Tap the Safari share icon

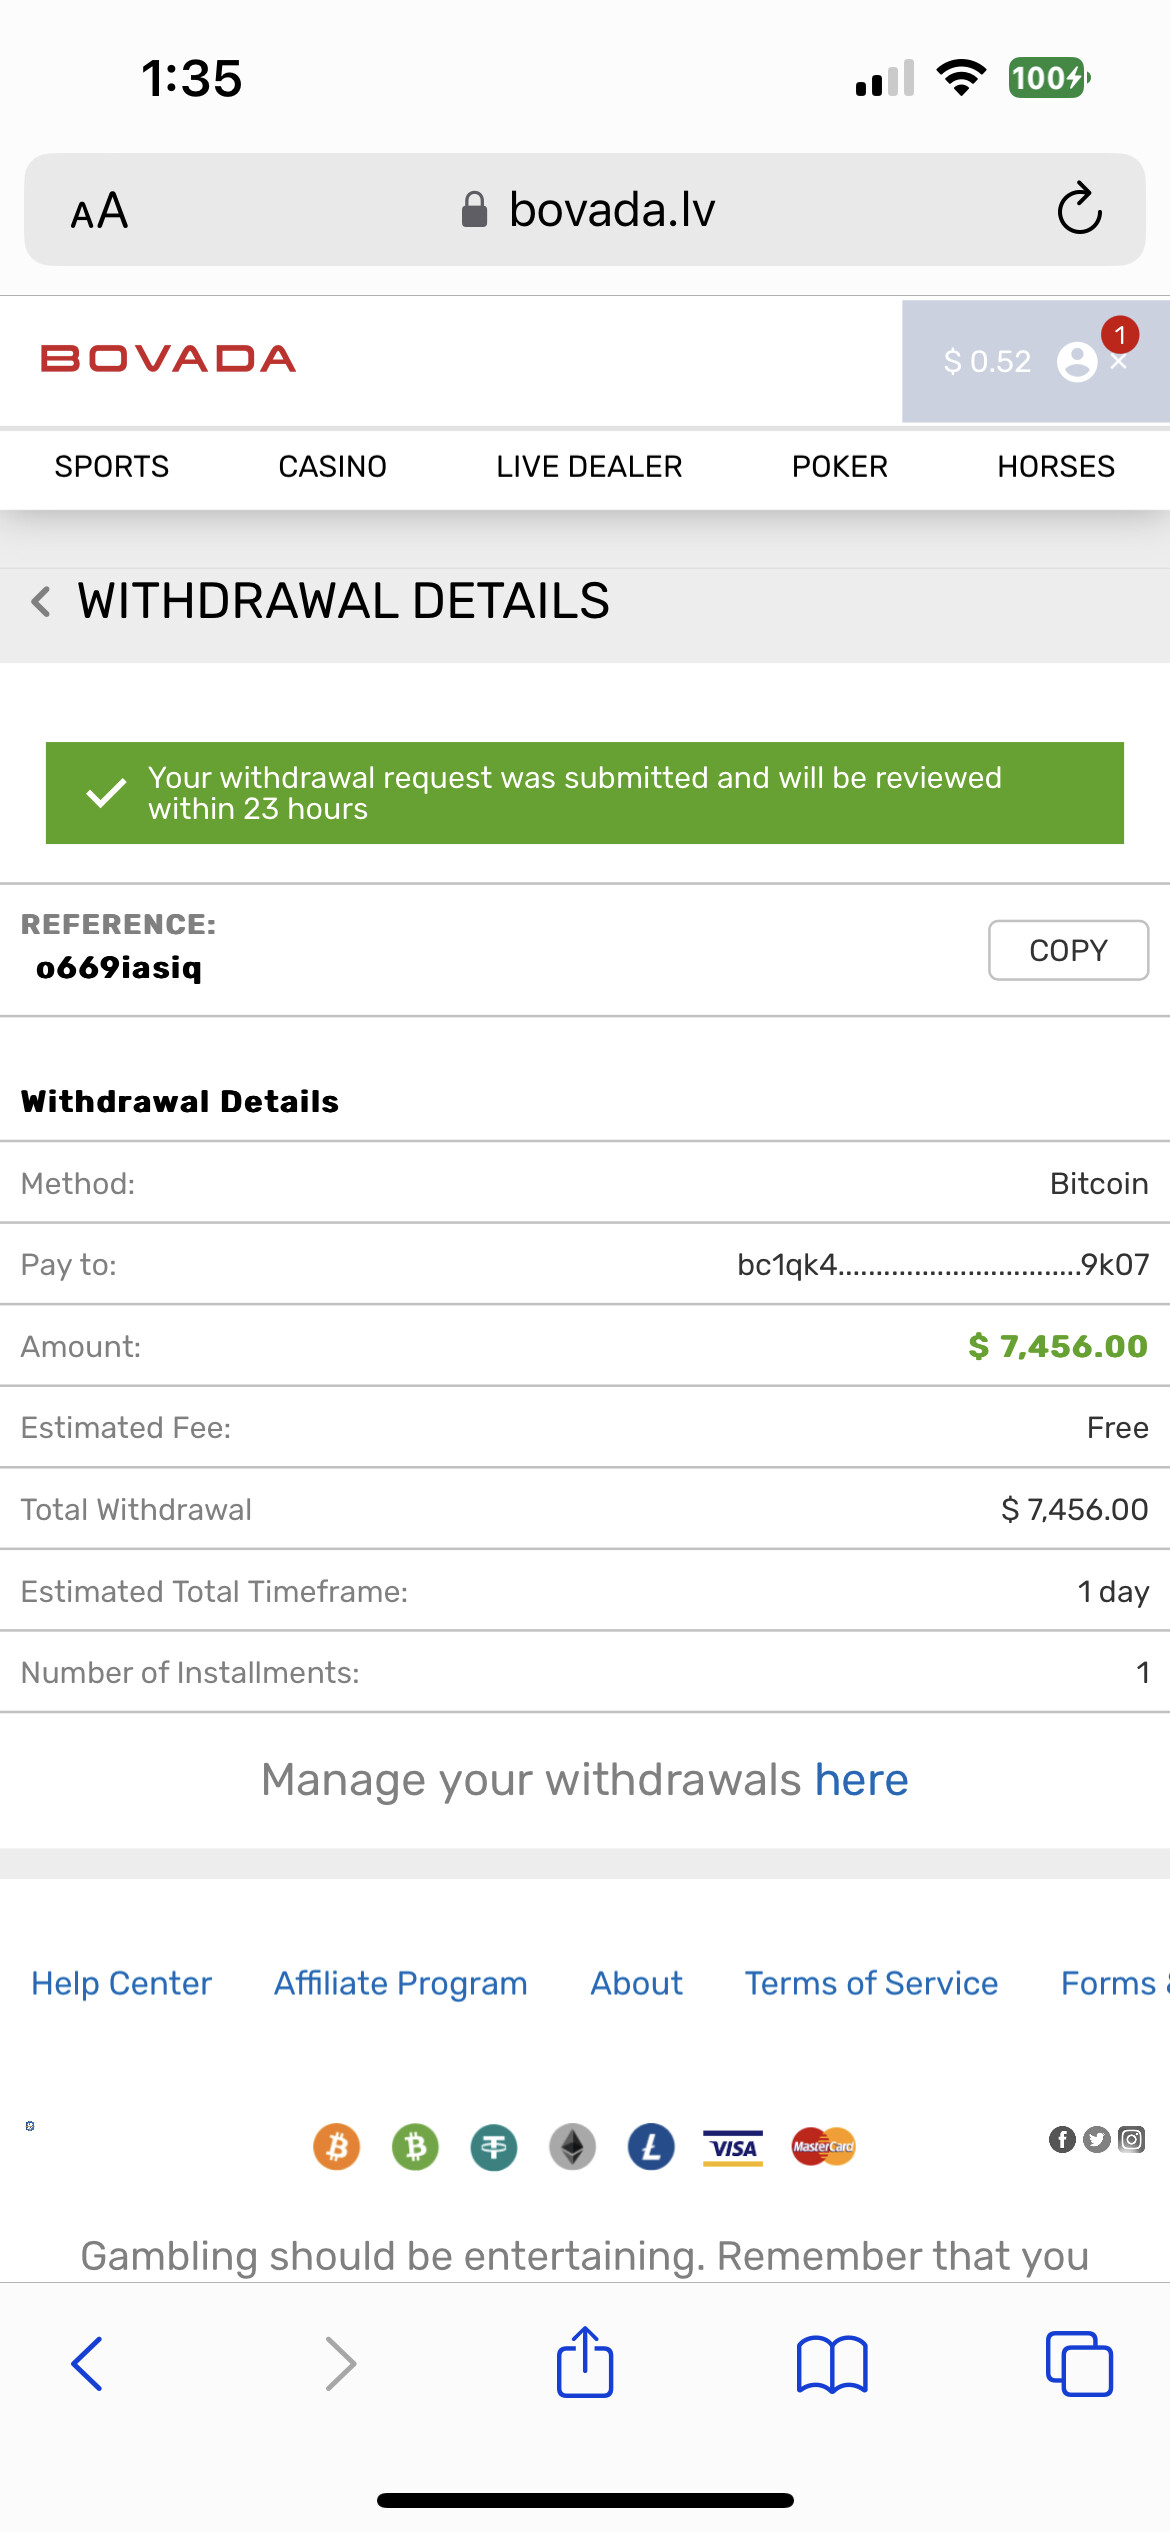pos(585,2362)
